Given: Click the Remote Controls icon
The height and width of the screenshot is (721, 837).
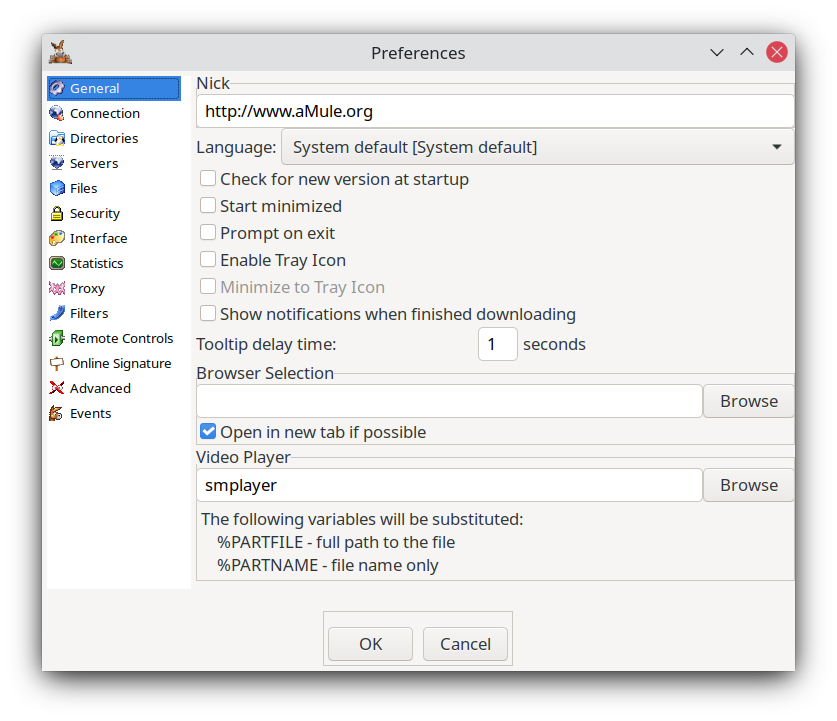Looking at the screenshot, I should click(57, 338).
